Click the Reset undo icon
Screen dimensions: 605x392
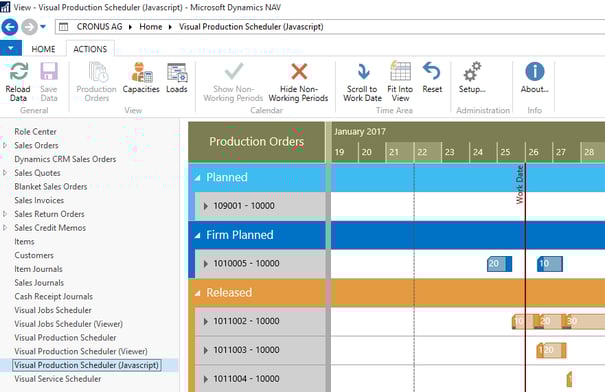(432, 72)
